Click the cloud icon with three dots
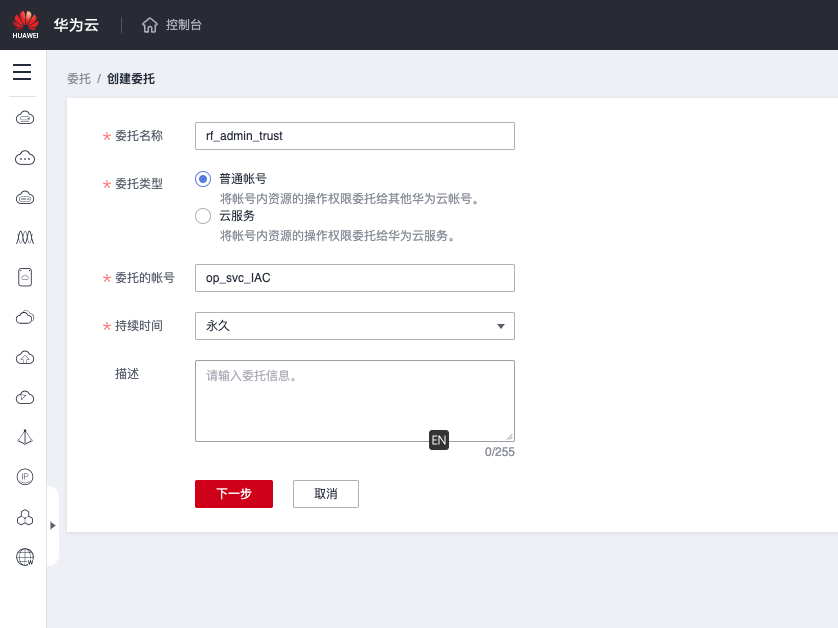The width and height of the screenshot is (838, 628). coord(22,157)
